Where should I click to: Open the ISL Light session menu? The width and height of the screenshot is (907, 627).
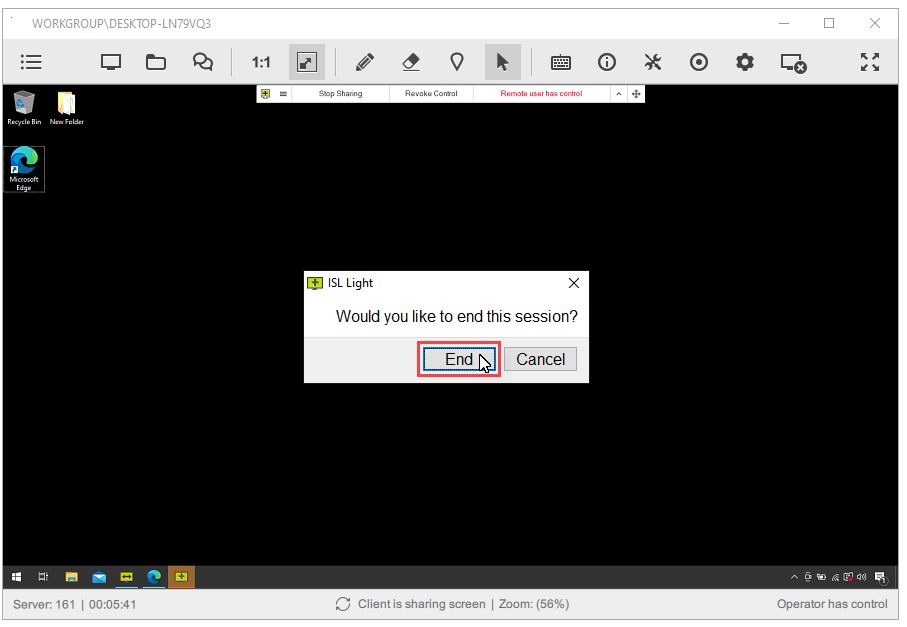pyautogui.click(x=31, y=62)
